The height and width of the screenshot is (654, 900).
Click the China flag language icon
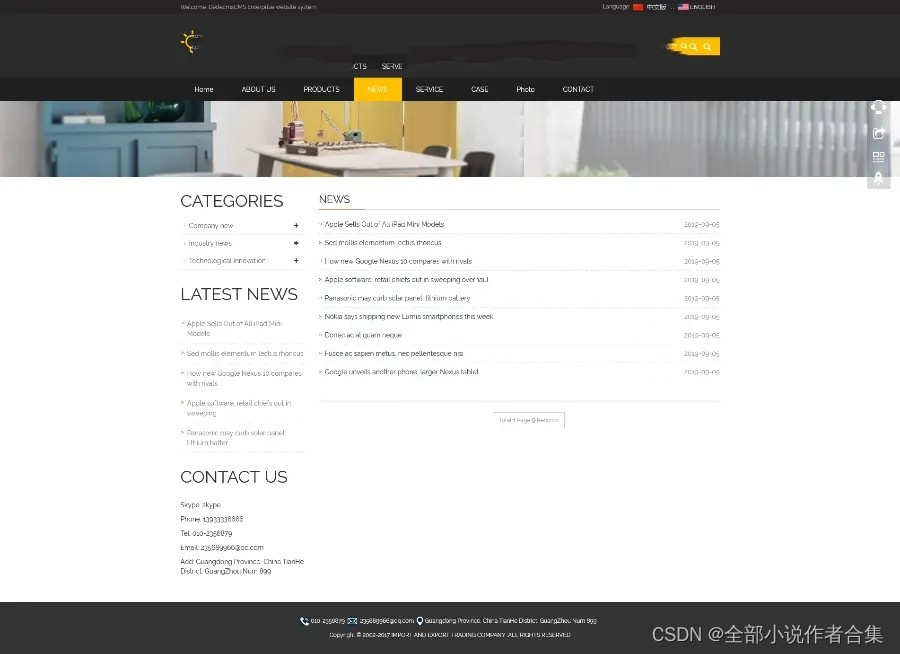[639, 7]
